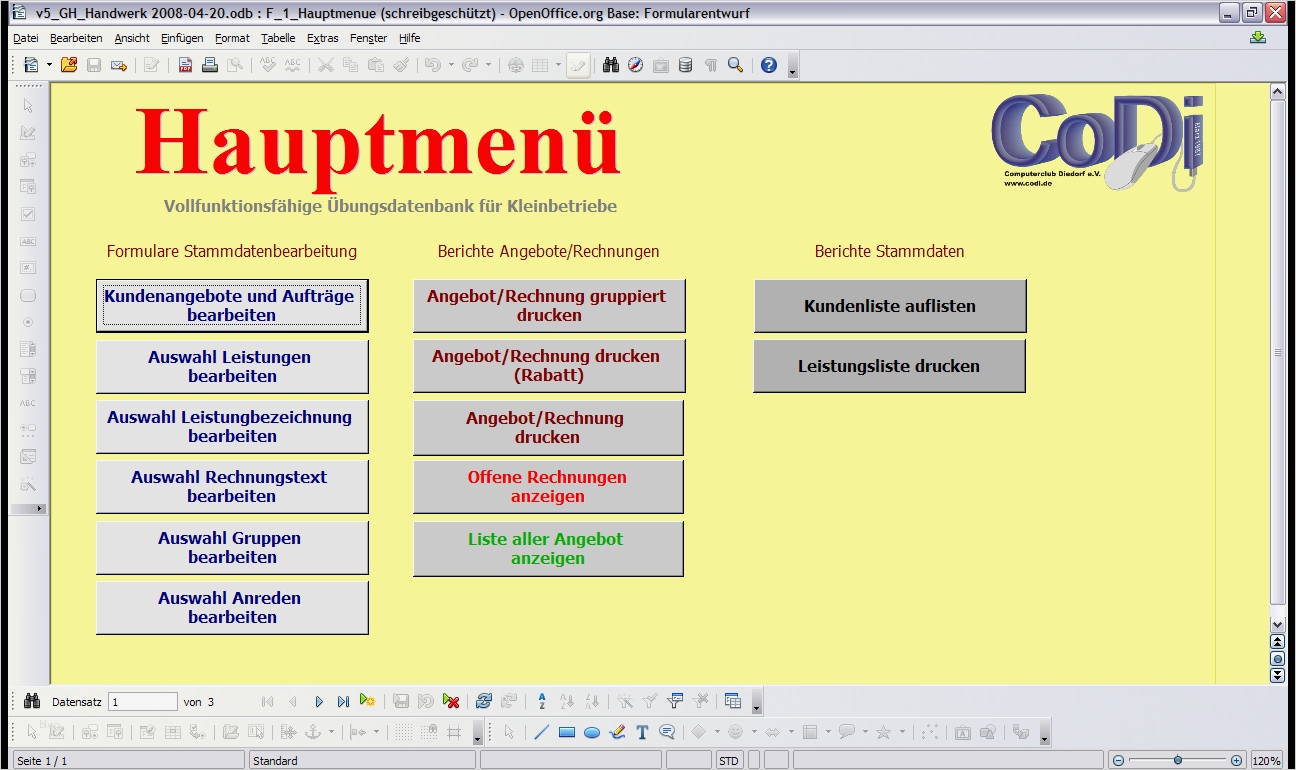This screenshot has height=770, width=1296.
Task: Insert a text box from the drawing toolbar
Action: click(x=643, y=731)
